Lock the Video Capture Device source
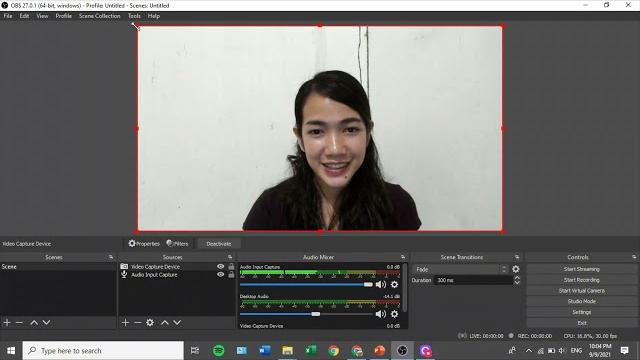Screen dimensions: 640x360 [x=231, y=267]
